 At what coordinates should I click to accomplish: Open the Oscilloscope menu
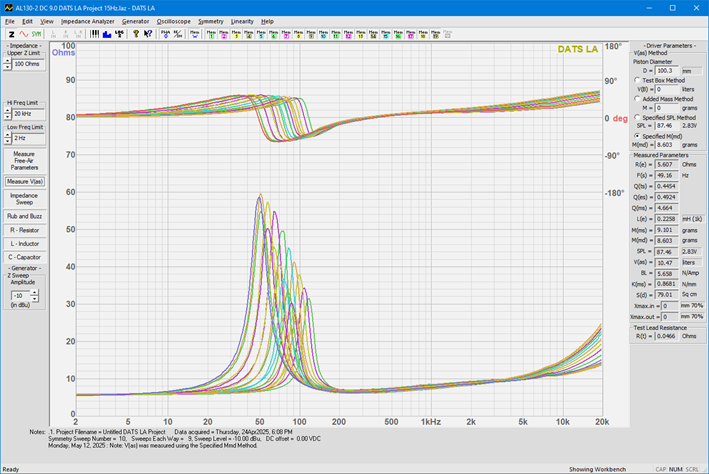pos(174,21)
